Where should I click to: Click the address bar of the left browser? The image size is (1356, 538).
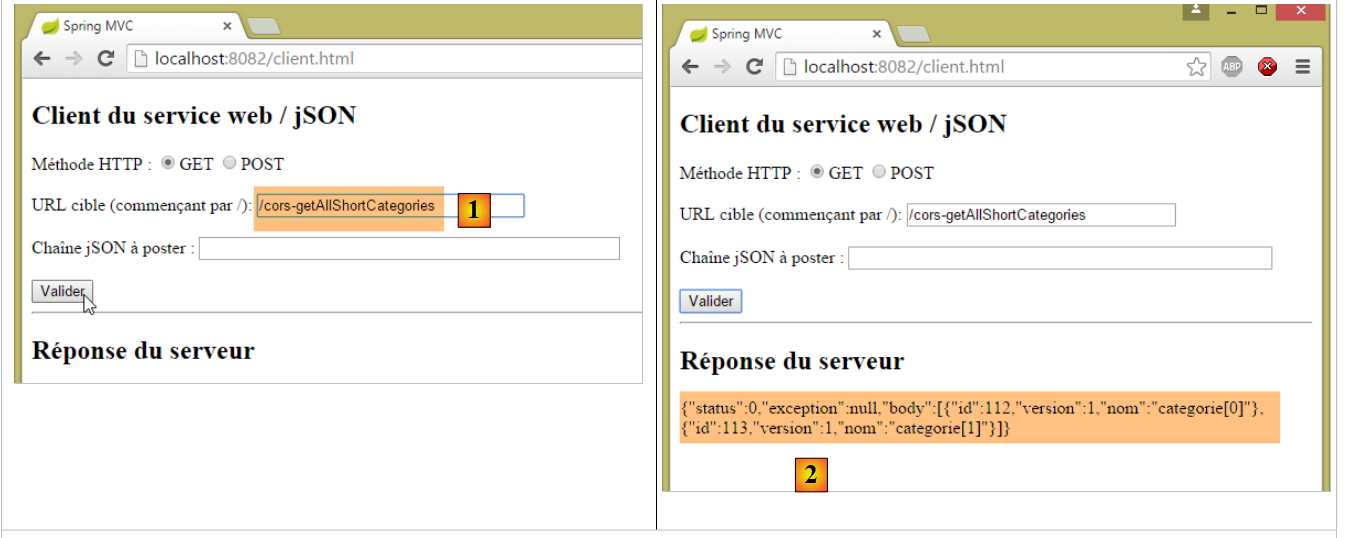(x=390, y=59)
